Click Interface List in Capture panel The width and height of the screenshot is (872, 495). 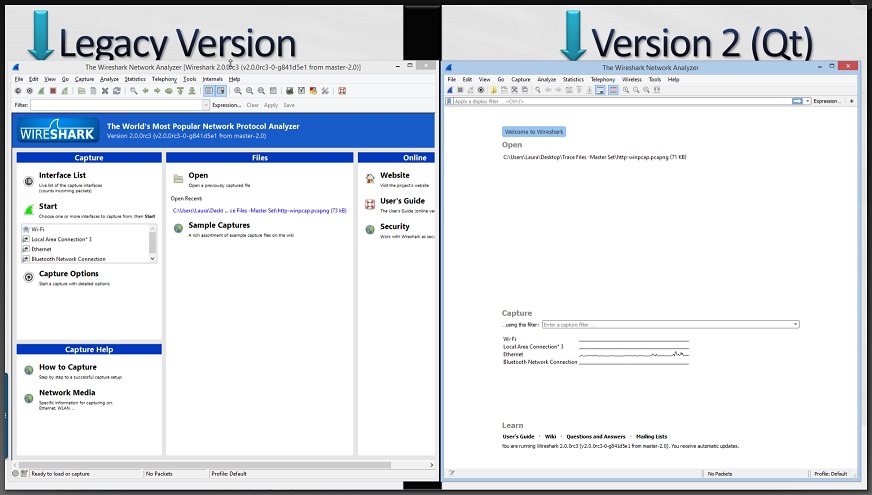point(62,175)
